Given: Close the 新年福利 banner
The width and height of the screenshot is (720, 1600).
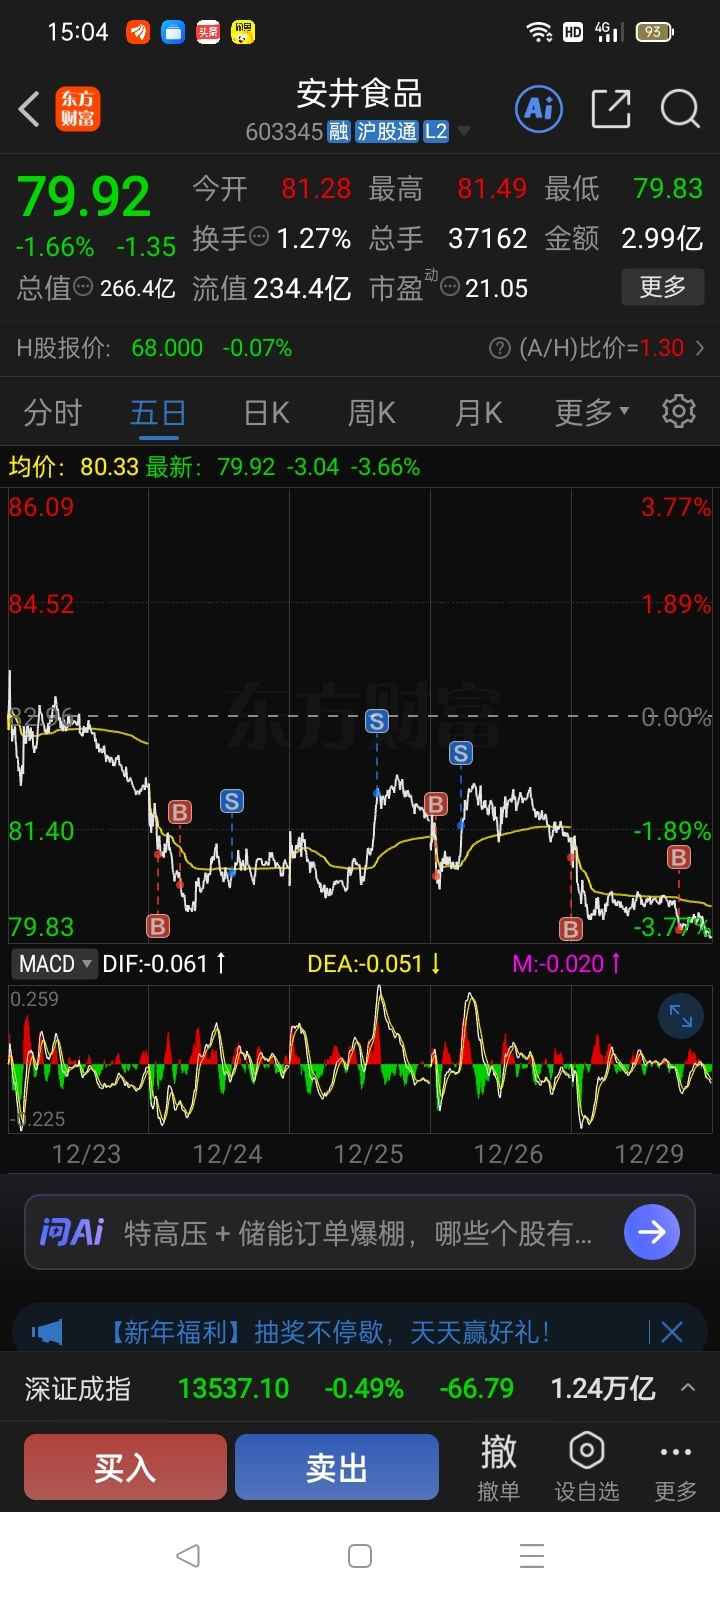Looking at the screenshot, I should pos(672,1332).
